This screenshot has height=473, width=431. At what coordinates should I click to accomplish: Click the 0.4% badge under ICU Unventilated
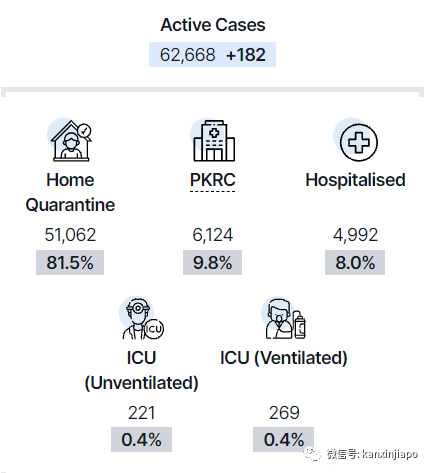(x=141, y=439)
